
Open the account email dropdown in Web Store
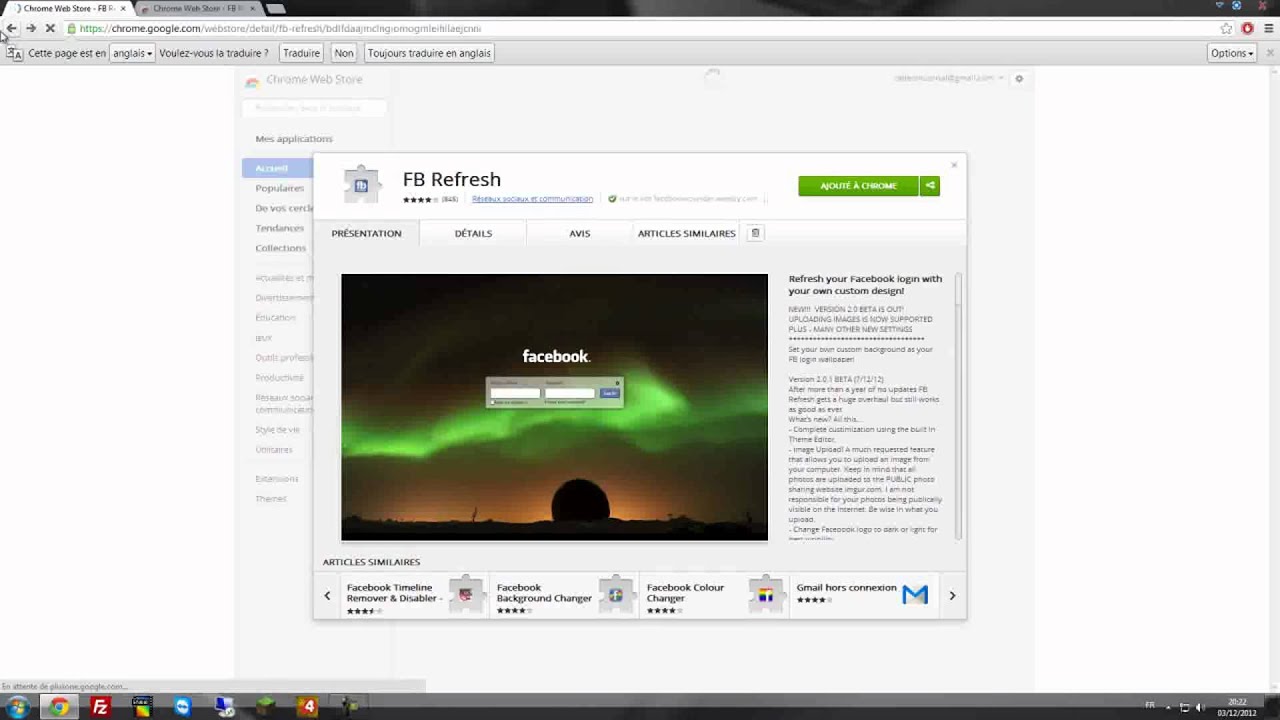pyautogui.click(x=949, y=78)
